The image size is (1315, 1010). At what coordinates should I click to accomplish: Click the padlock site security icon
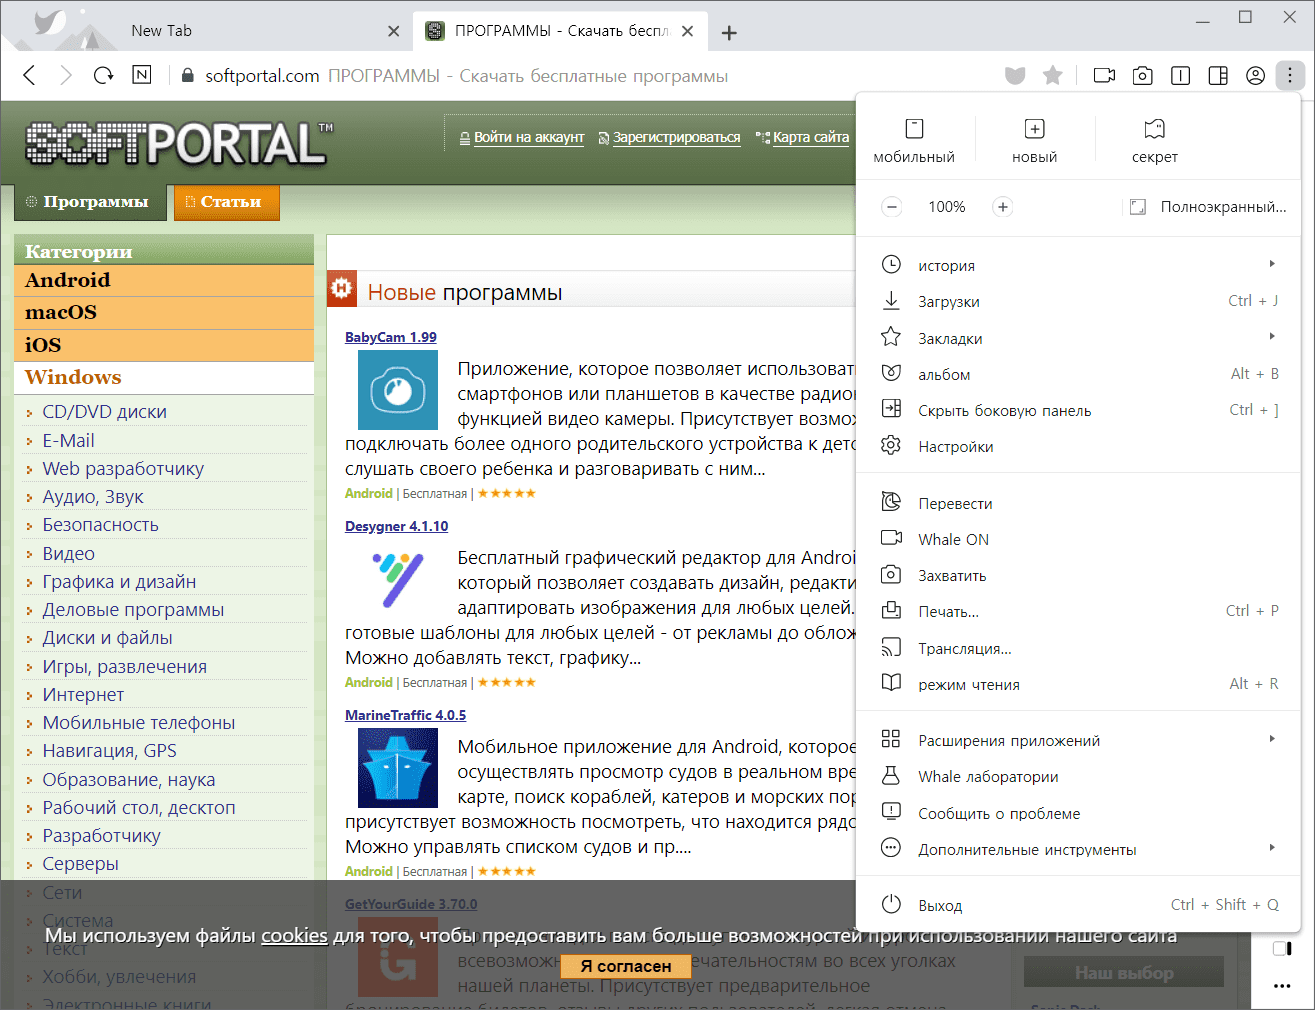pos(187,76)
